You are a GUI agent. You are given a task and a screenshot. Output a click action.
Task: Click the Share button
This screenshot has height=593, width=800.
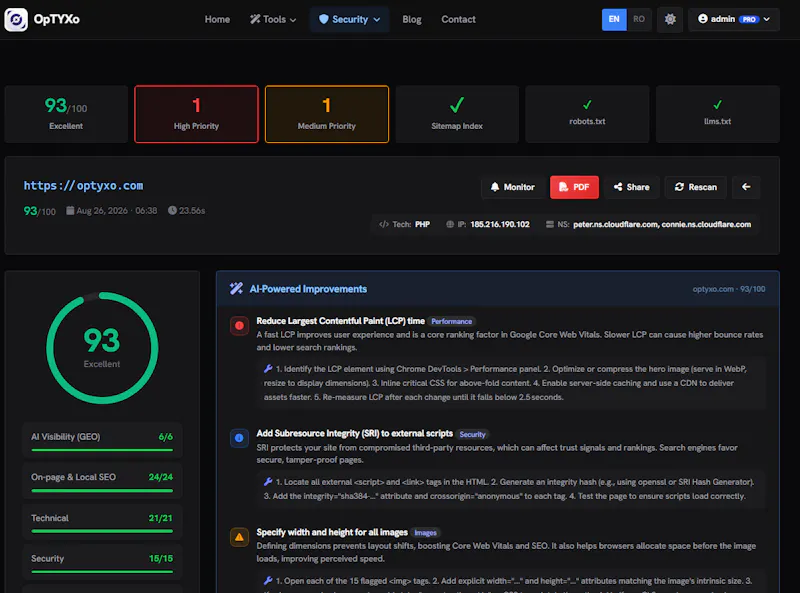[632, 187]
